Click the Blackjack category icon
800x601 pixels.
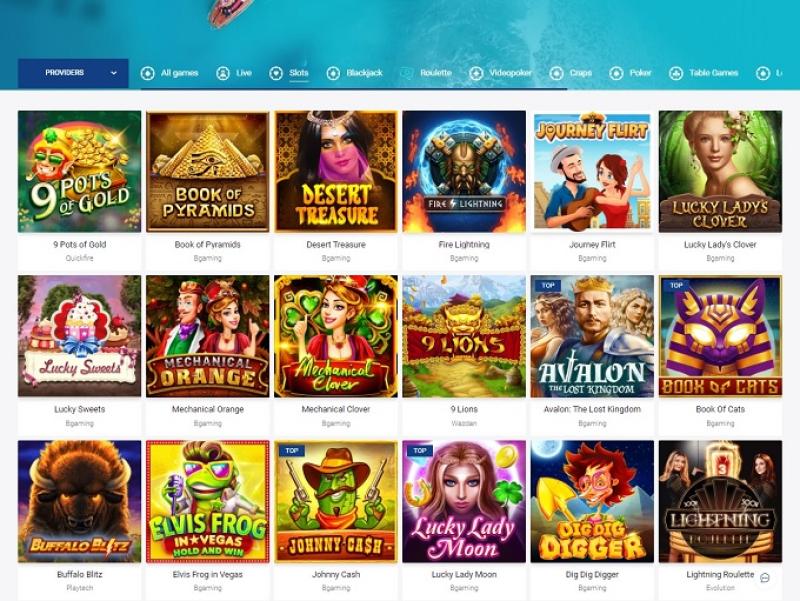[333, 73]
